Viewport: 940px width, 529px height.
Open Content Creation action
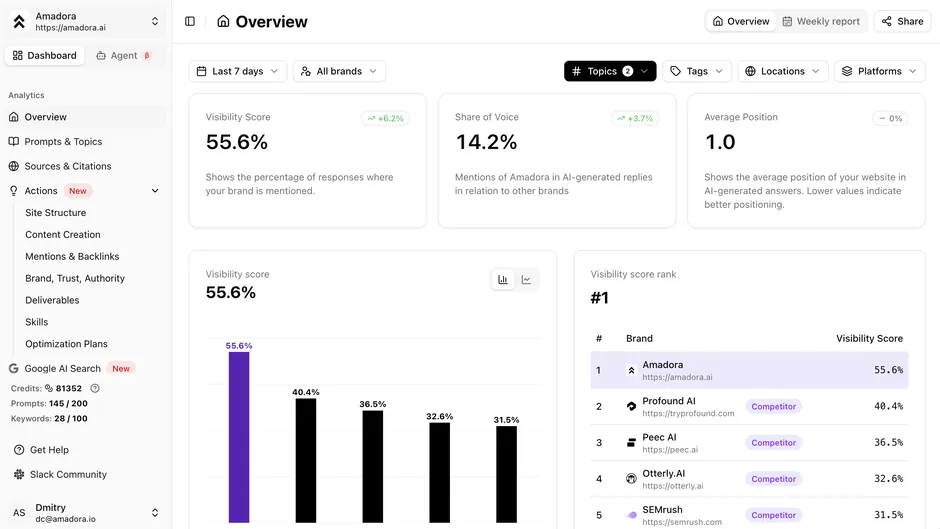tap(63, 235)
